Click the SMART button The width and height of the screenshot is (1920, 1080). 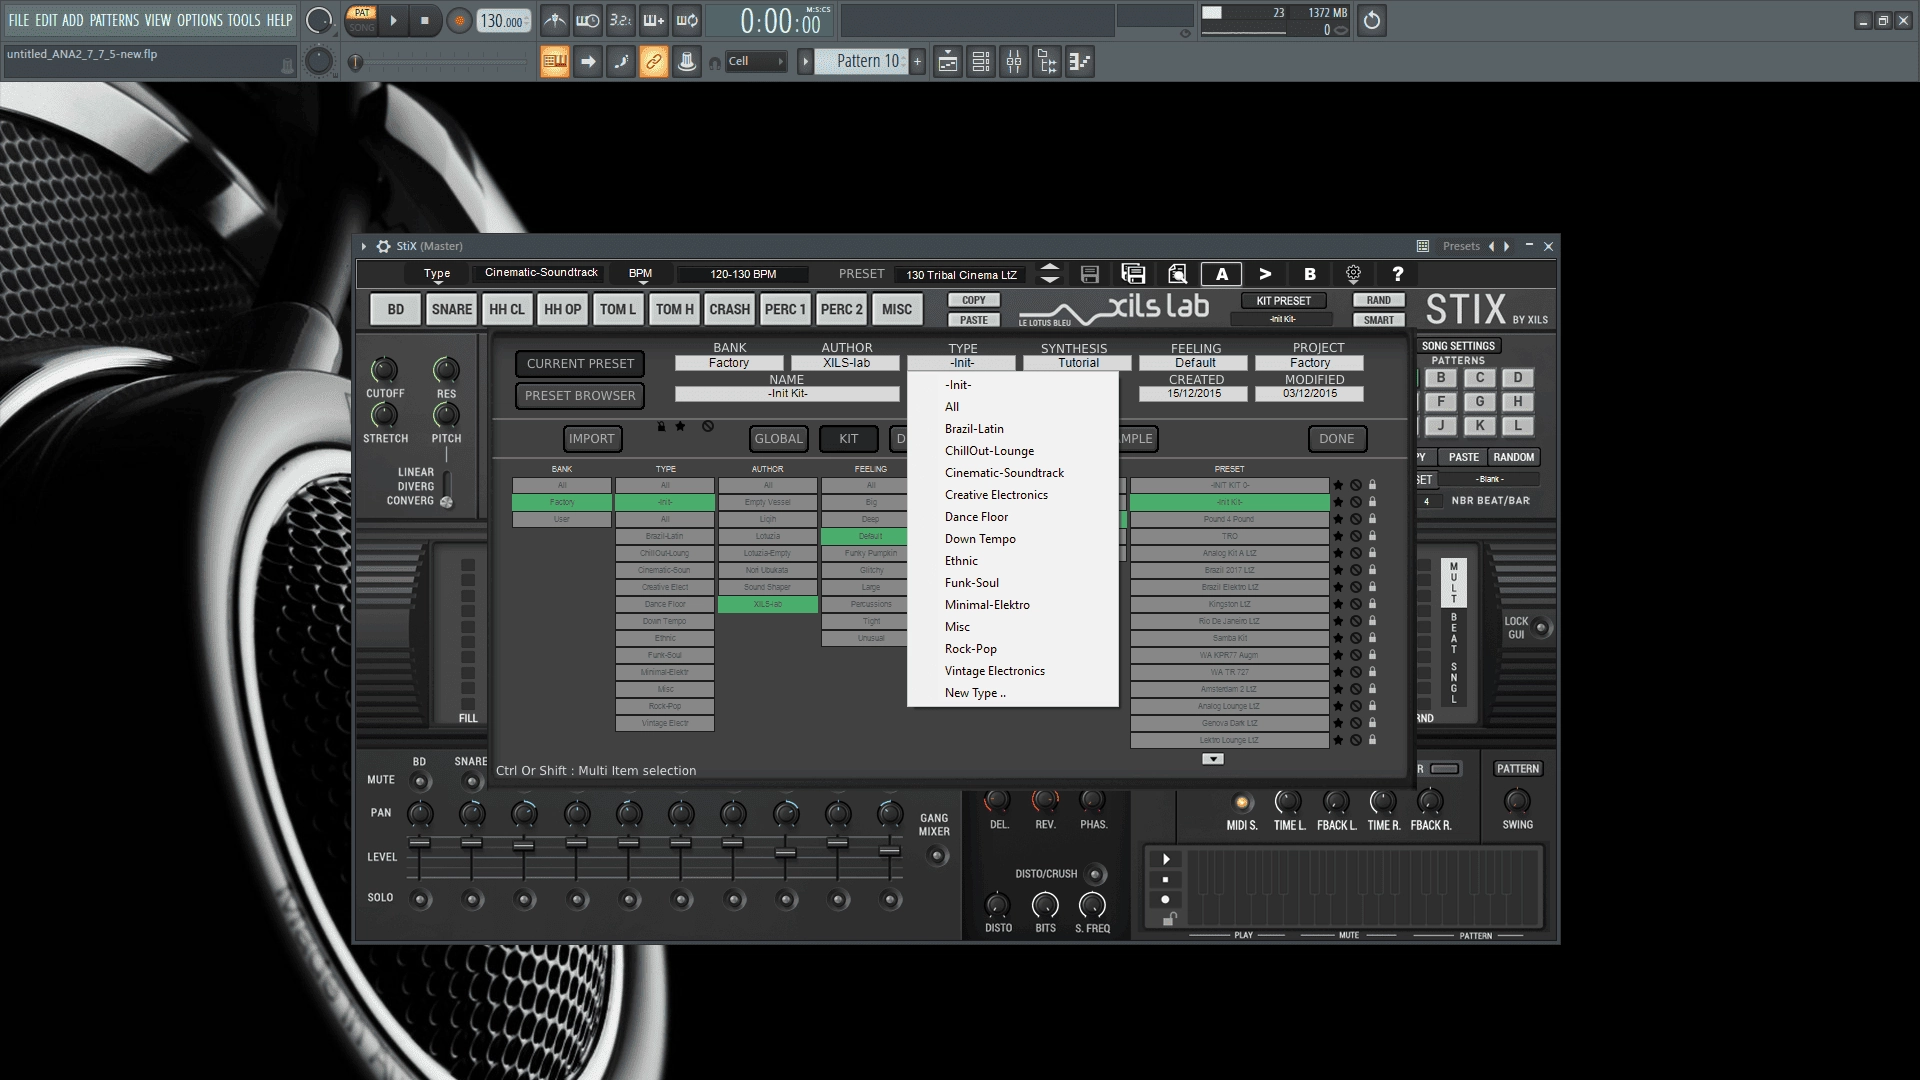click(x=1378, y=320)
